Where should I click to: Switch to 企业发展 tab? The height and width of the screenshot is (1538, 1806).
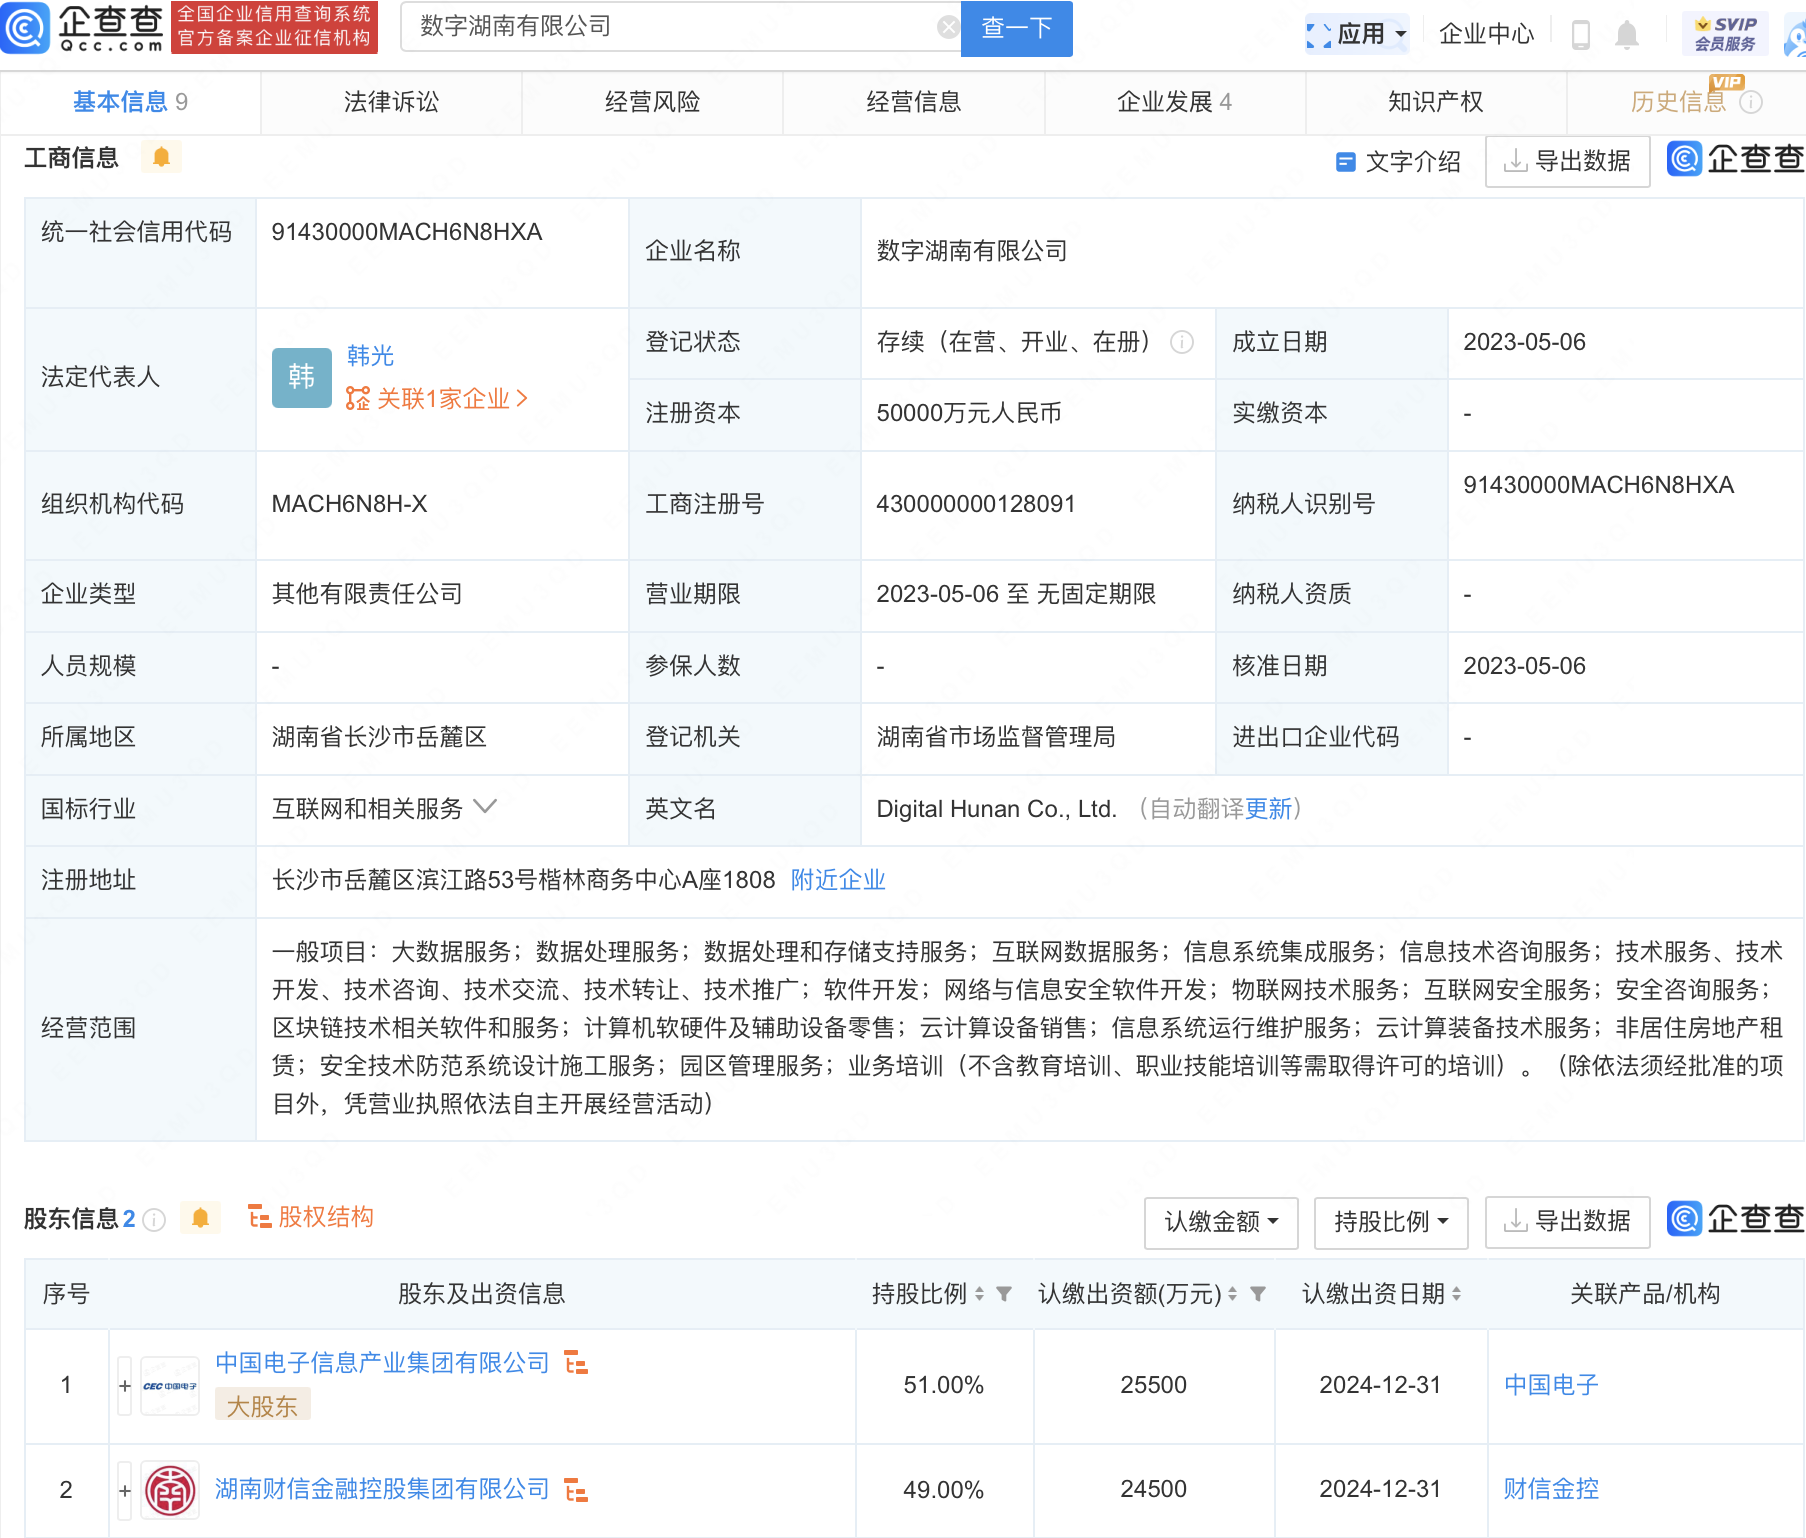(x=1175, y=102)
